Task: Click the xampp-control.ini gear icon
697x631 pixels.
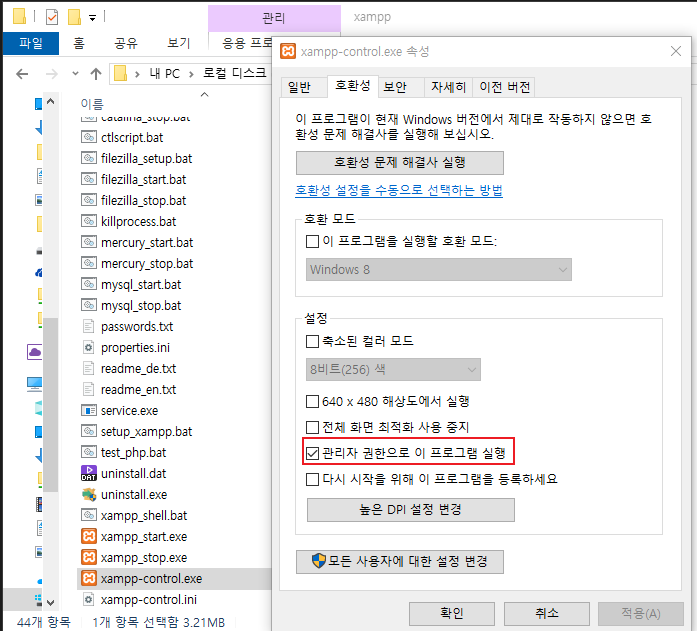Action: (x=89, y=599)
